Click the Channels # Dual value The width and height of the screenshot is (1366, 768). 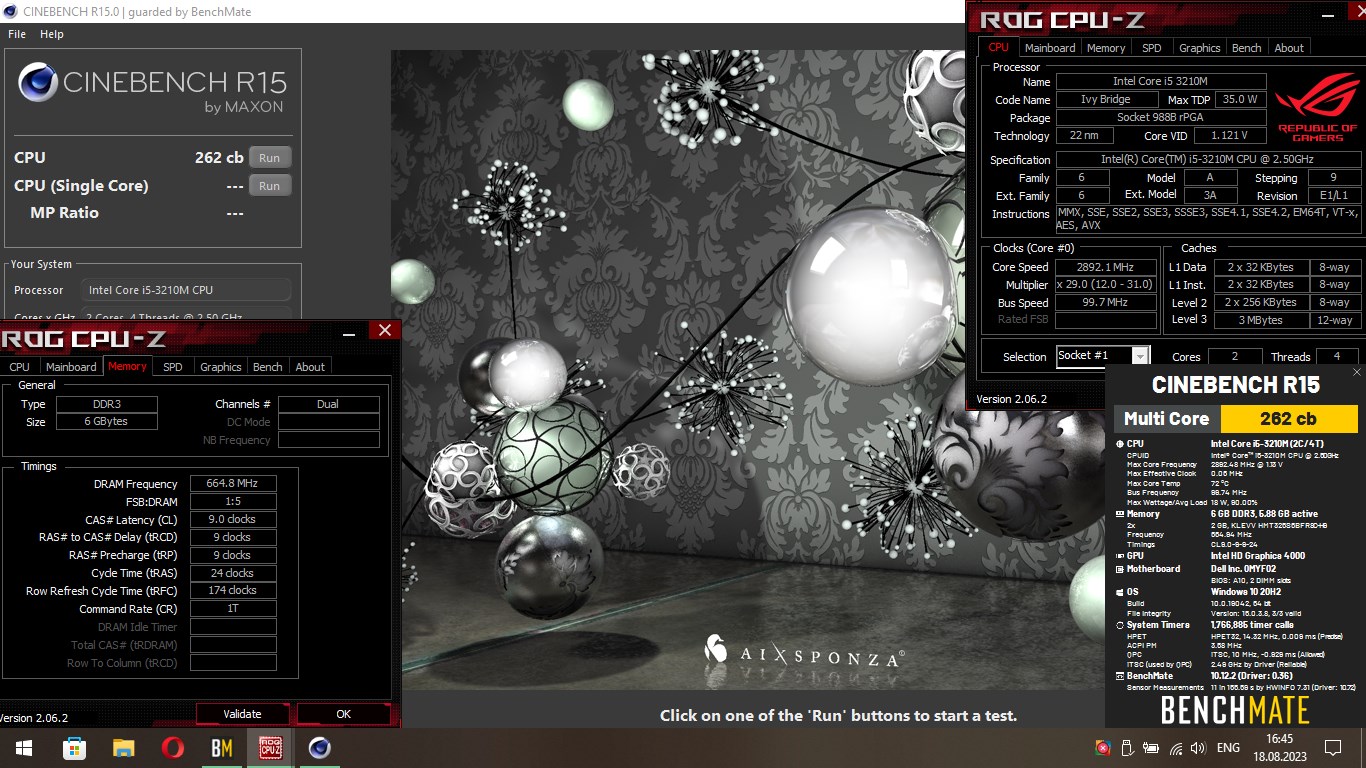pos(328,404)
